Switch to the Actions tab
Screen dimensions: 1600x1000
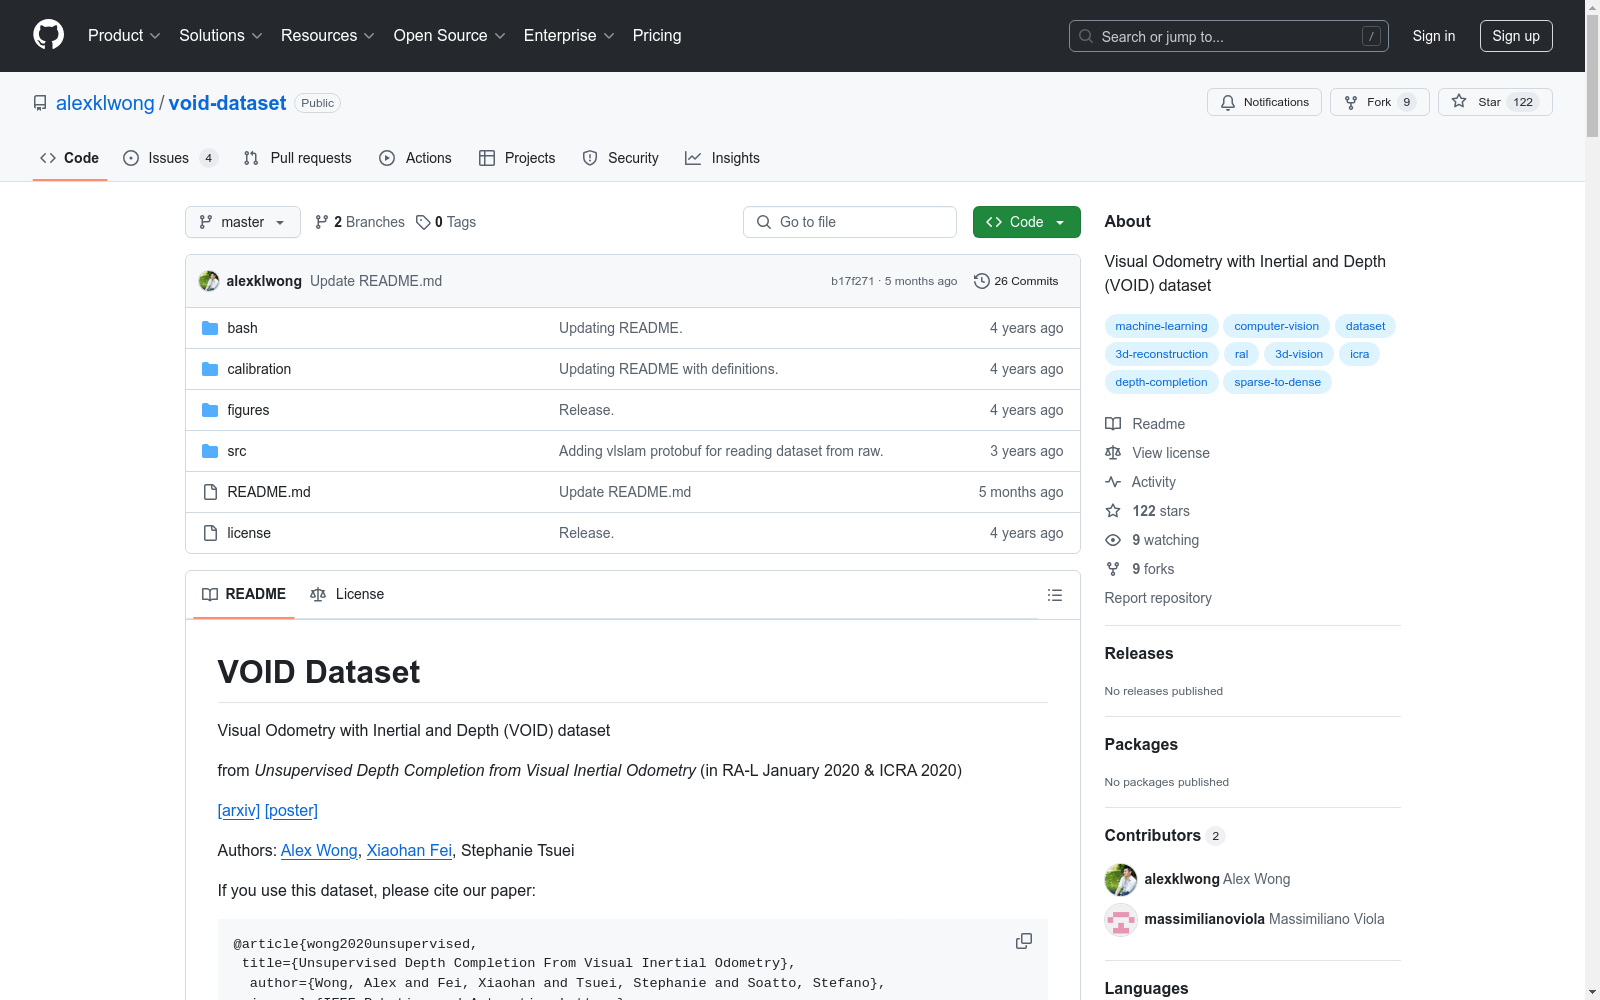tap(416, 158)
